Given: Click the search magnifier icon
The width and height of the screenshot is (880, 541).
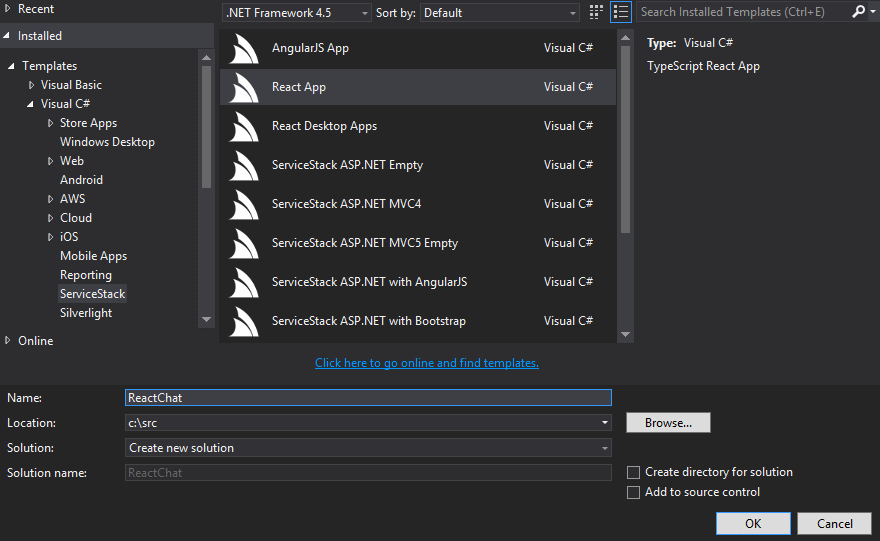Looking at the screenshot, I should [858, 12].
